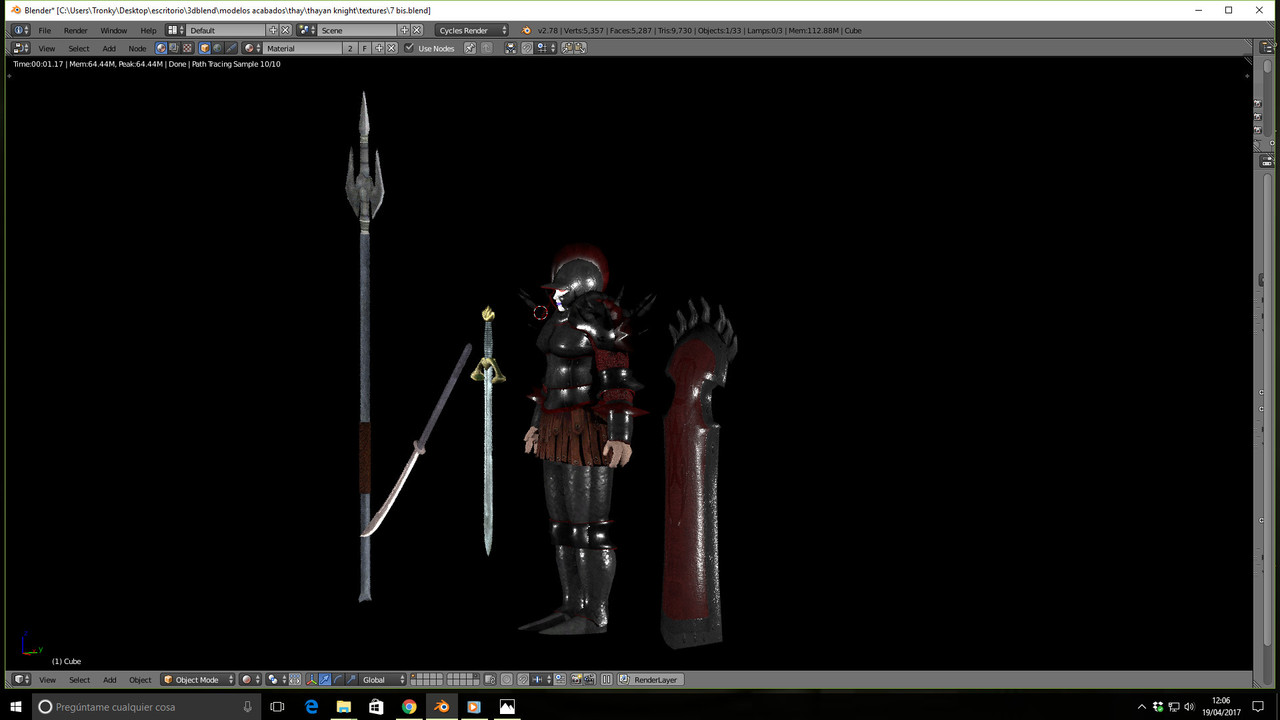This screenshot has height=720, width=1280.
Task: Click the pin node tree icon
Action: coord(470,48)
